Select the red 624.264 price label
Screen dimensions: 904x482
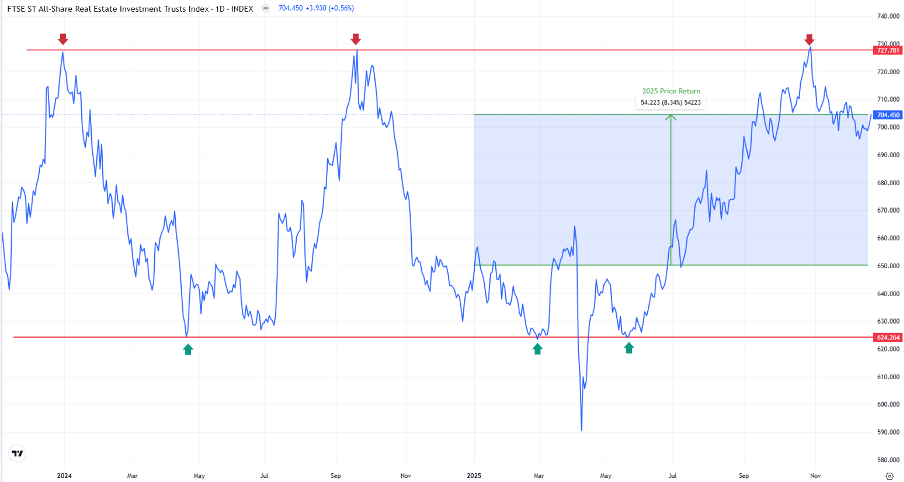(x=888, y=337)
